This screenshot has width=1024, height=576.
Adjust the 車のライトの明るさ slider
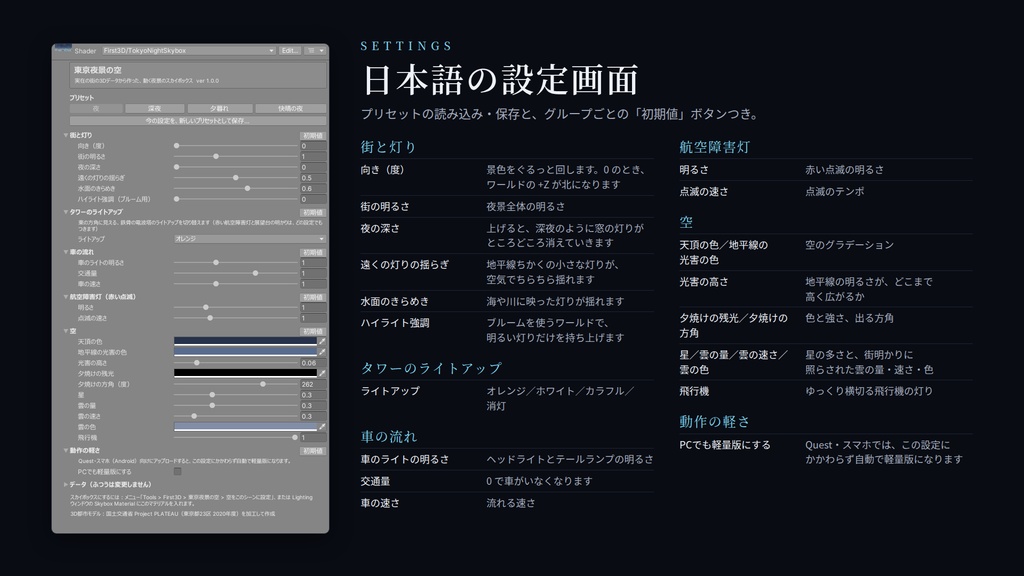pyautogui.click(x=236, y=263)
